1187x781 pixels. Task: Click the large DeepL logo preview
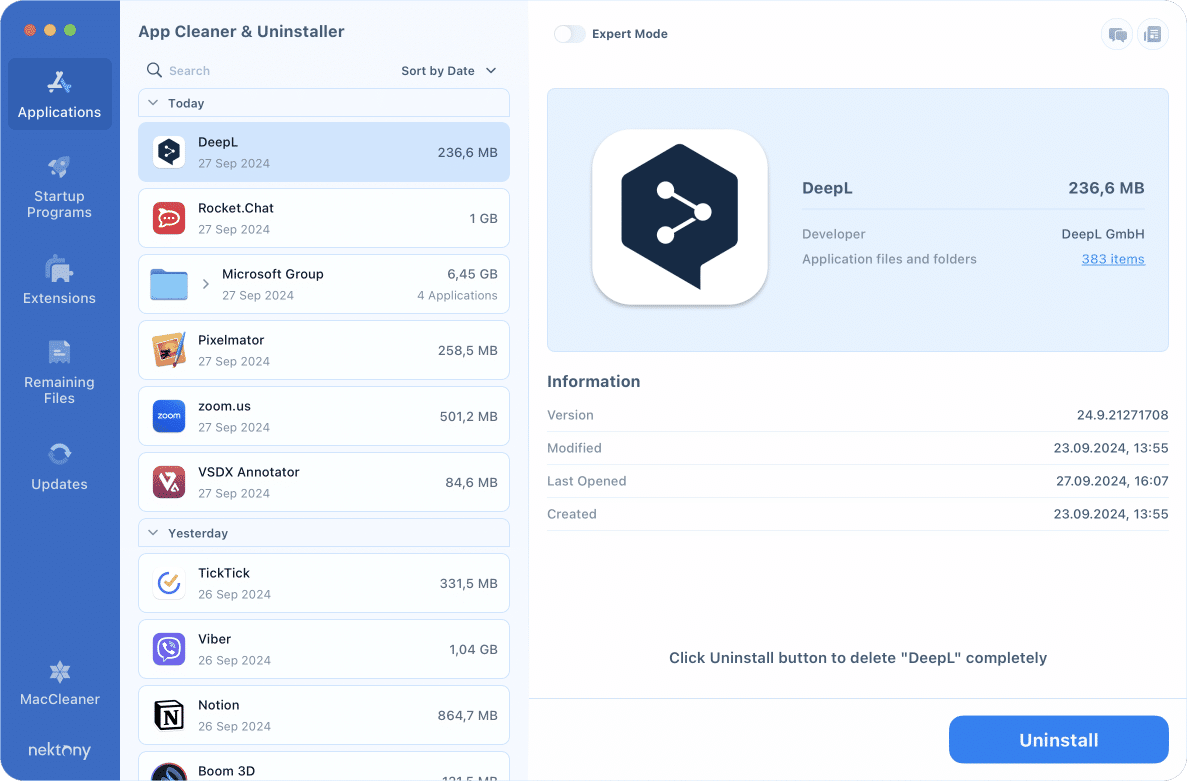(680, 217)
